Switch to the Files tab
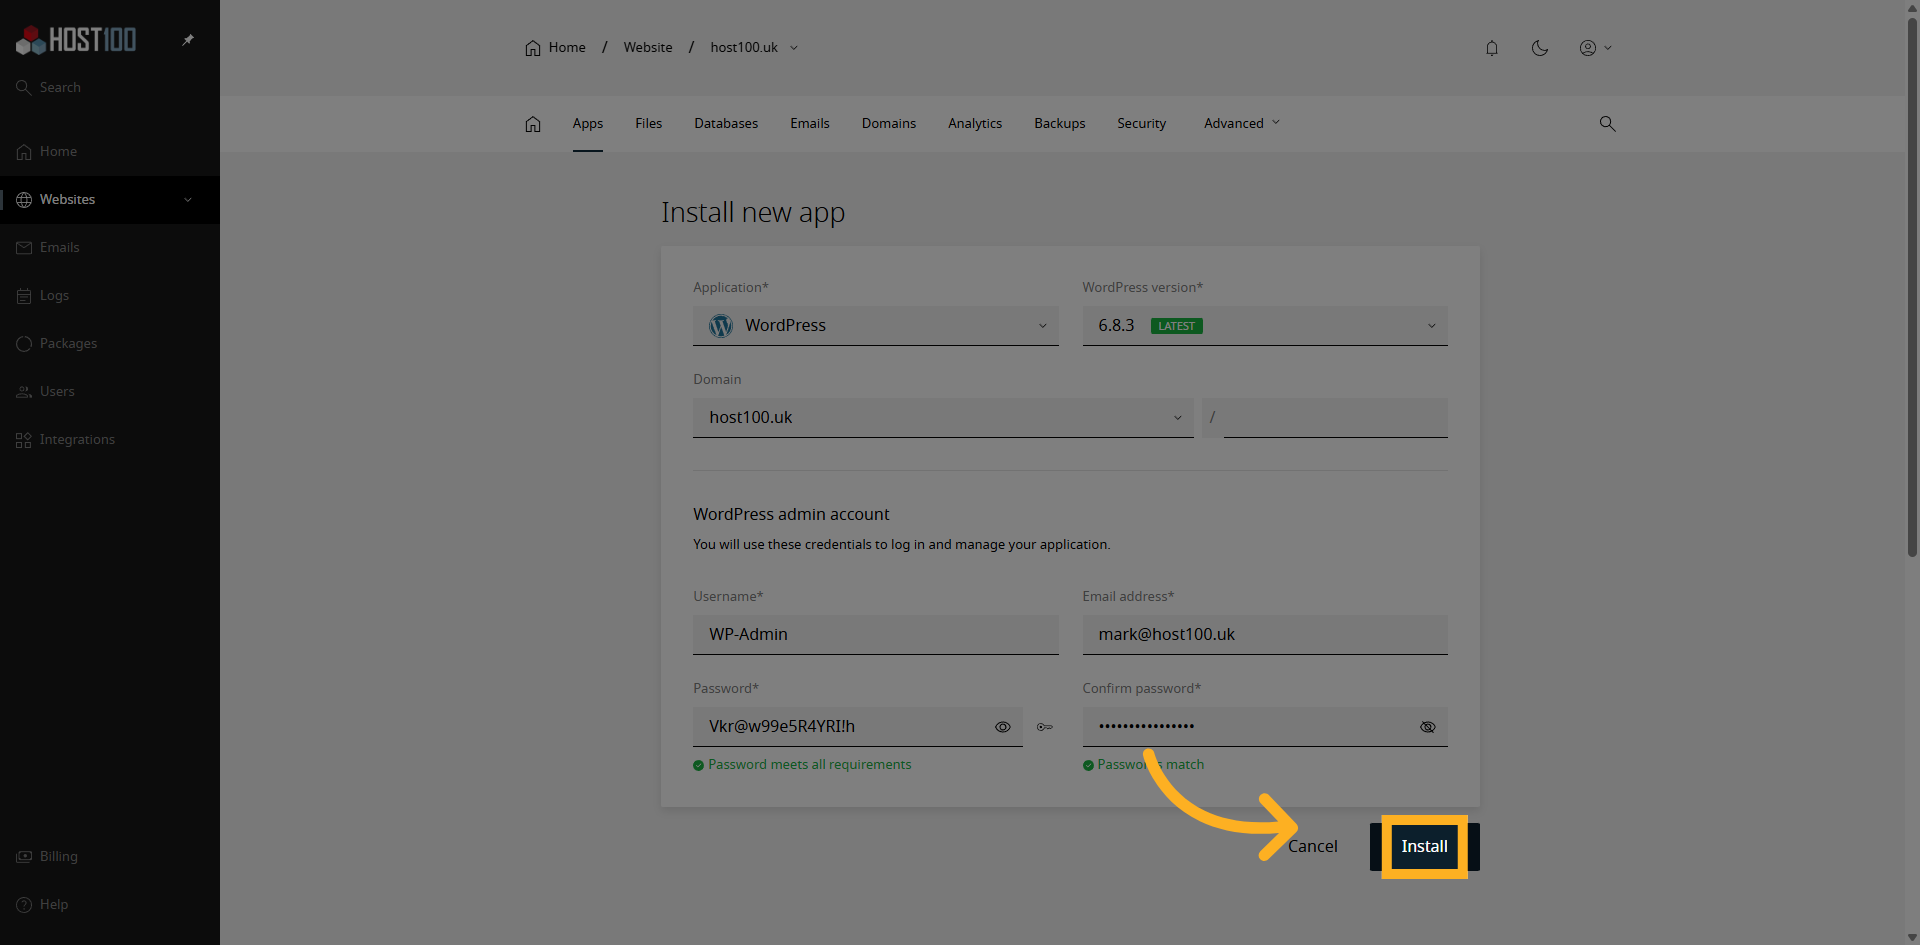The image size is (1920, 945). [648, 123]
